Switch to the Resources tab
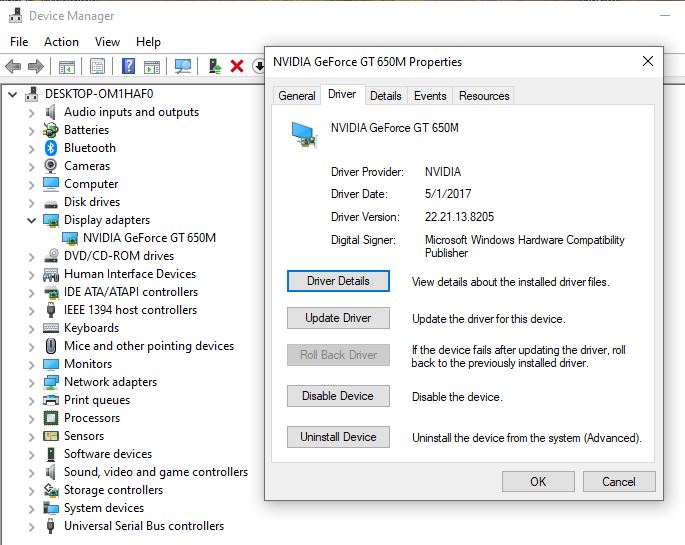This screenshot has height=545, width=685. (x=484, y=96)
